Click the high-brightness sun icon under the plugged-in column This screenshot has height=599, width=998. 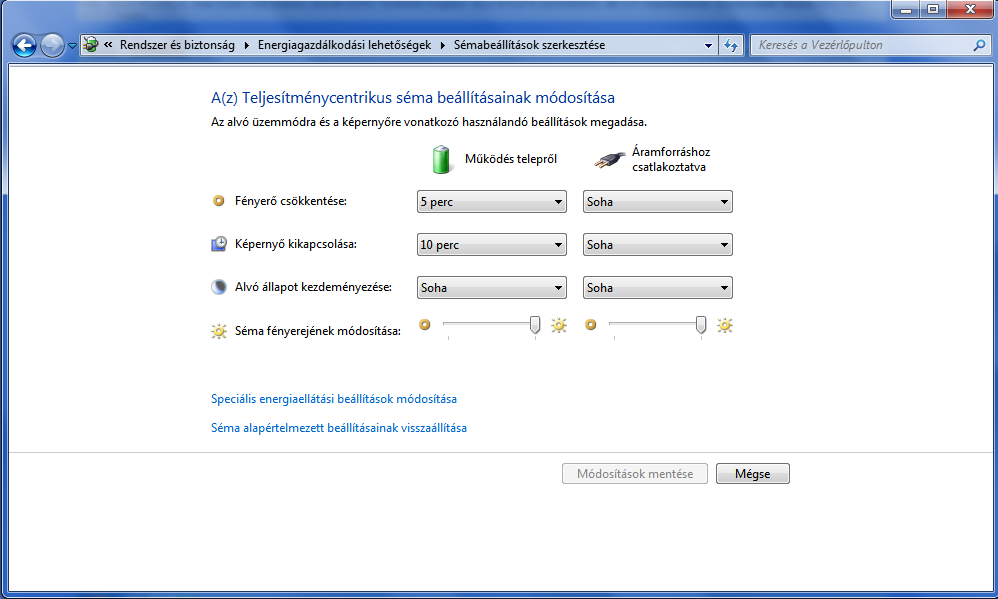pyautogui.click(x=724, y=325)
